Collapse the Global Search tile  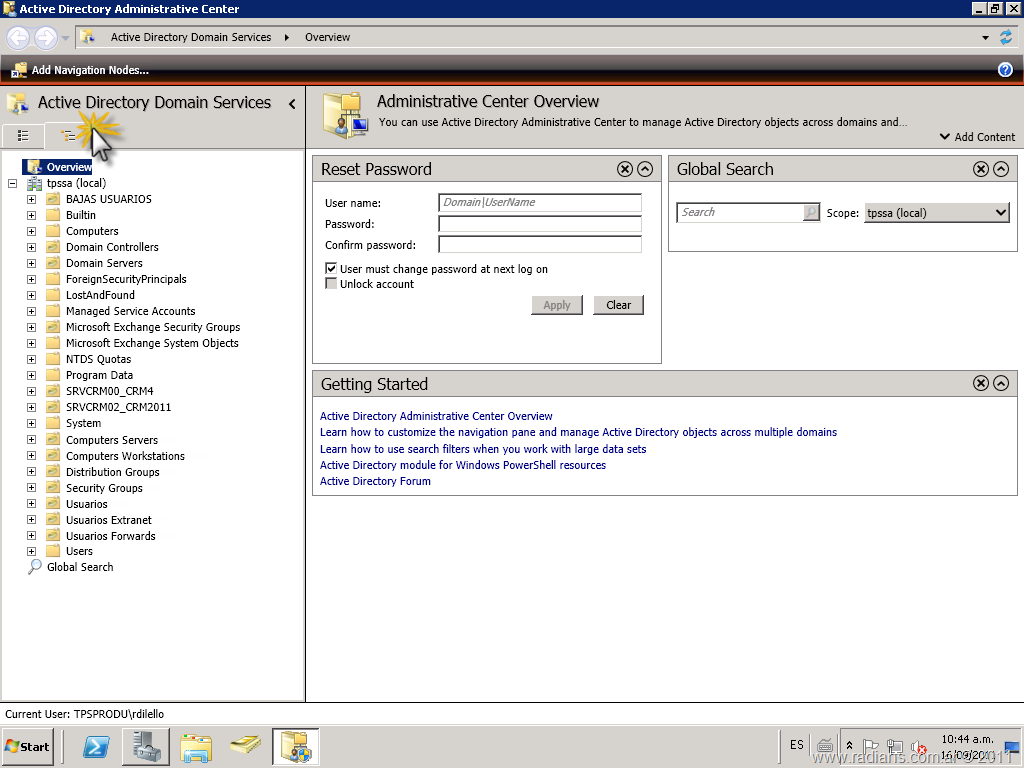tap(1000, 169)
